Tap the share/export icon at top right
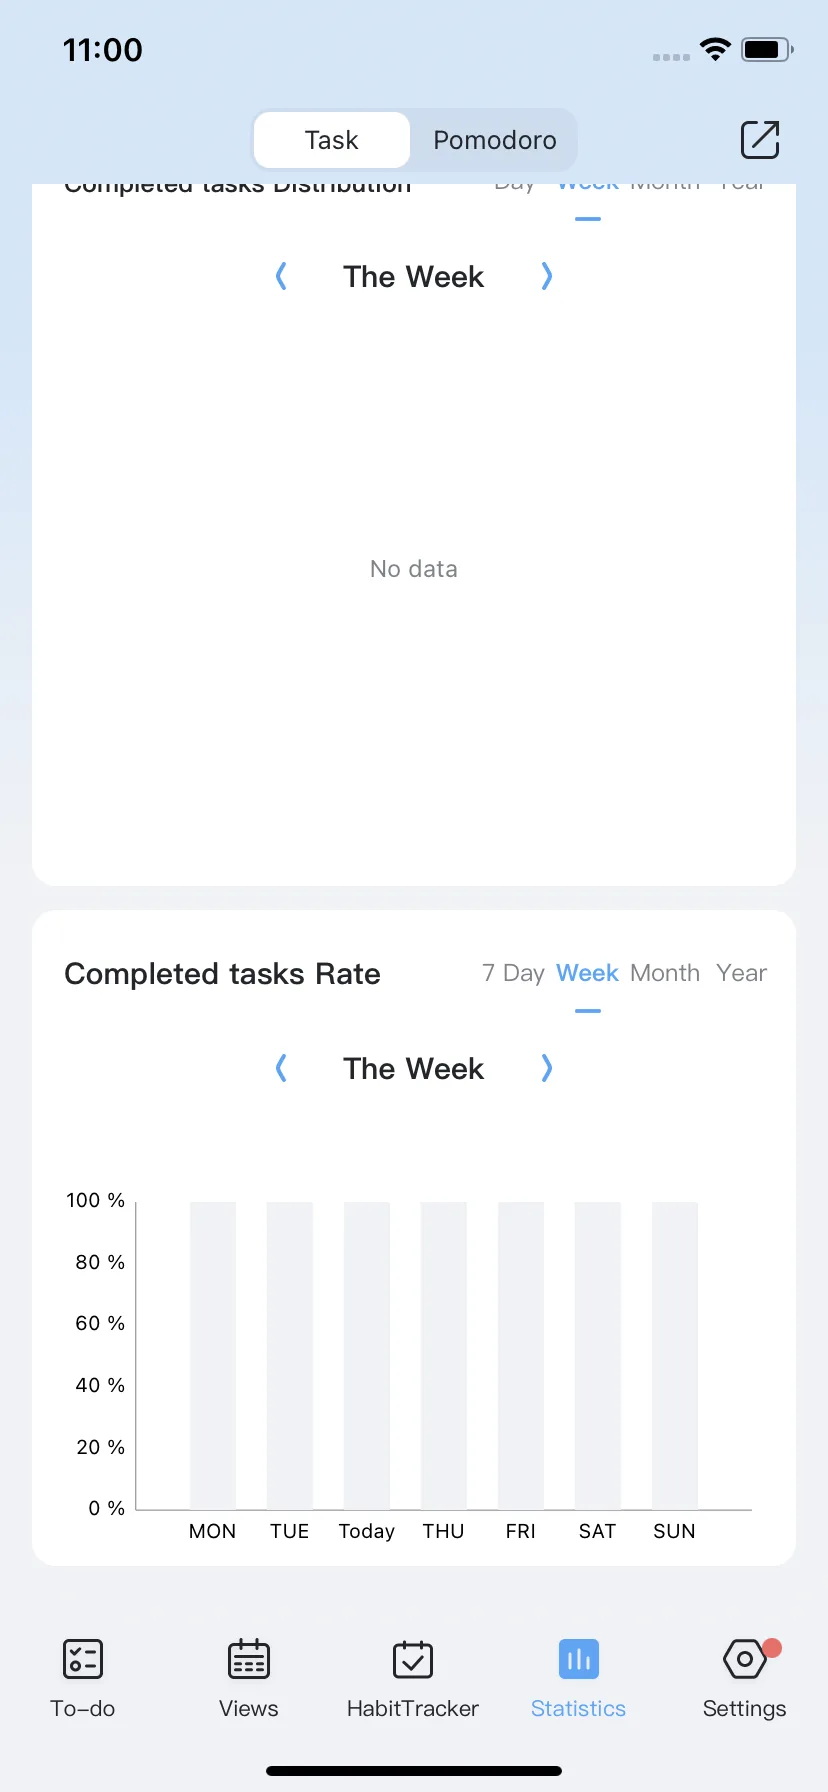This screenshot has height=1792, width=828. (760, 140)
